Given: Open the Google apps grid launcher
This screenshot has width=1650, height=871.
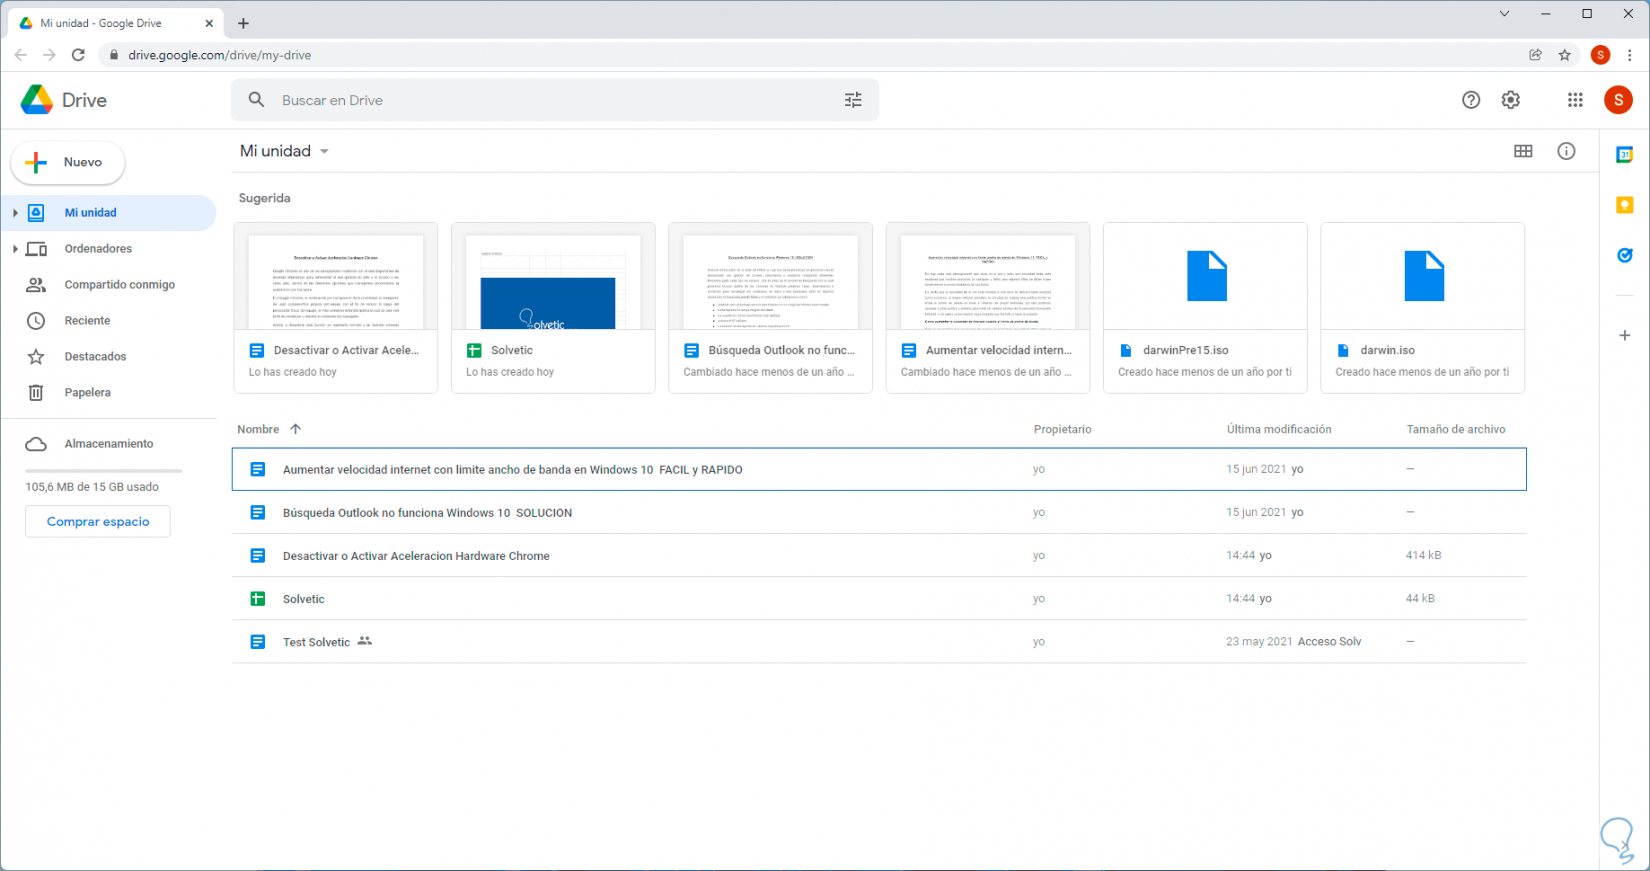Looking at the screenshot, I should pyautogui.click(x=1575, y=100).
